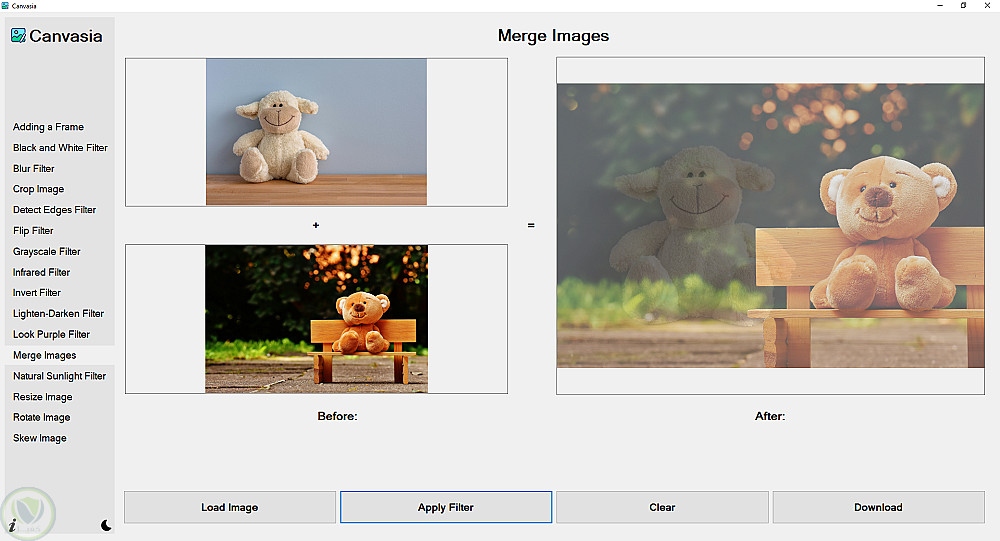Open Rotate Image
This screenshot has height=541, width=1000.
pyautogui.click(x=41, y=417)
